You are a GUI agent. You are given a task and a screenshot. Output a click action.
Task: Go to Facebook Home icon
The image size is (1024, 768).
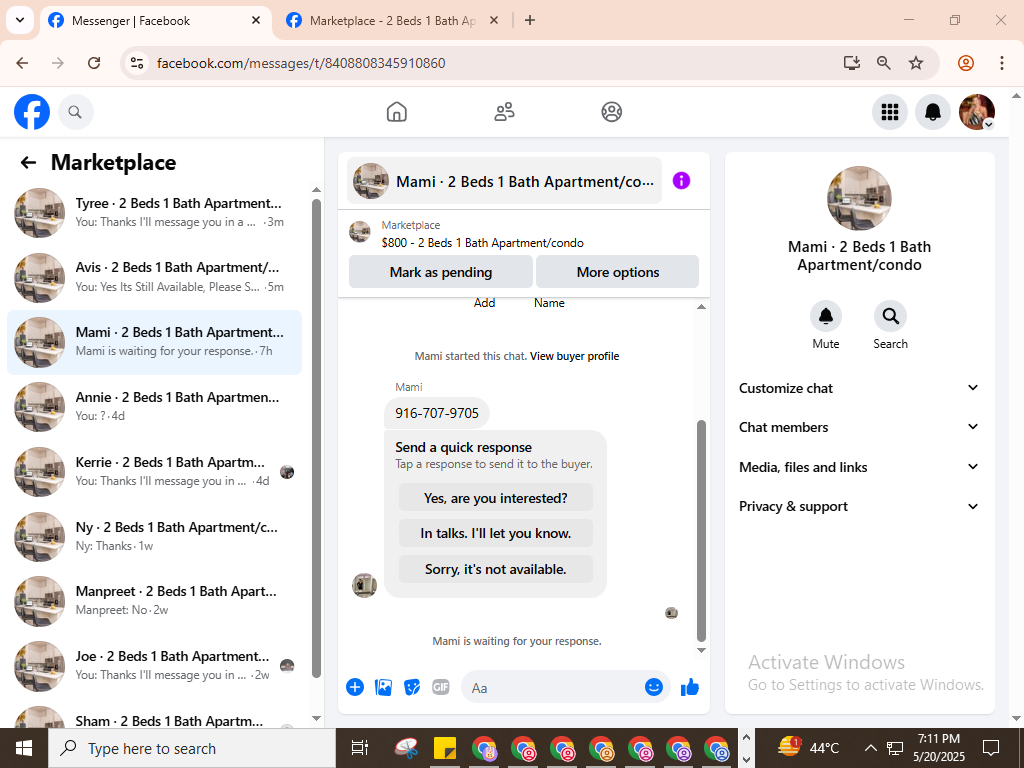pos(396,112)
